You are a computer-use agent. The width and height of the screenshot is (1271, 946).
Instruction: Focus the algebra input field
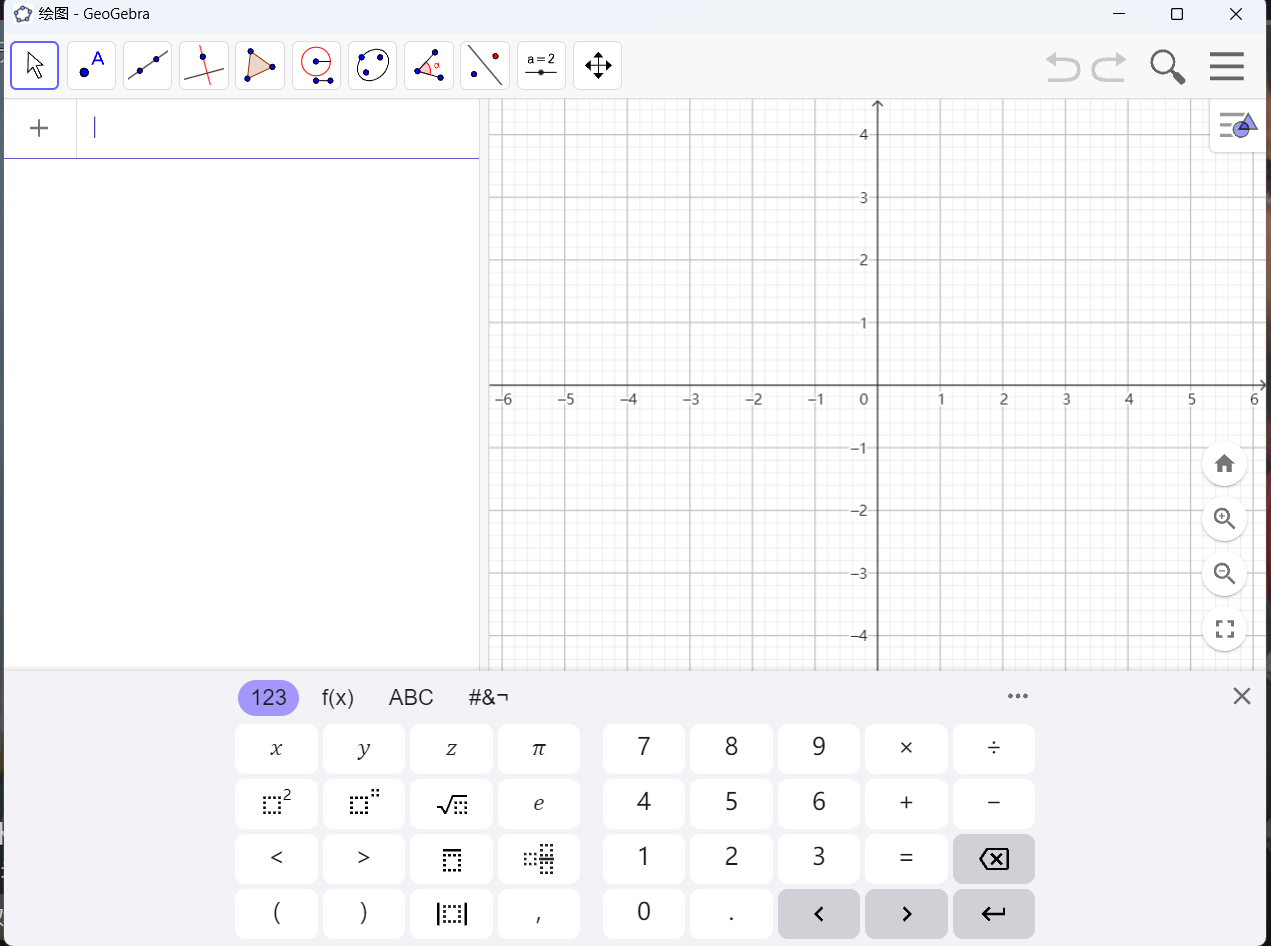[278, 128]
